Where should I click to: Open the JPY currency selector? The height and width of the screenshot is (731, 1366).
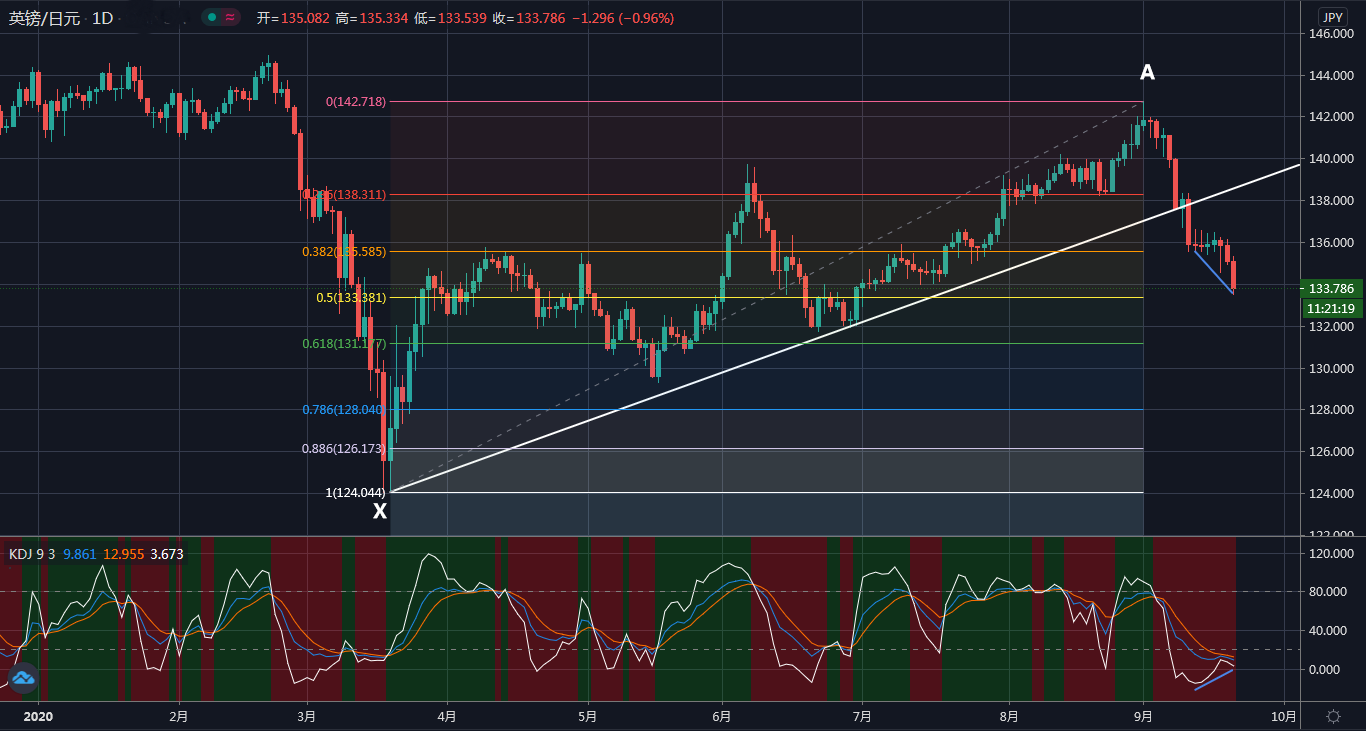pos(1332,17)
